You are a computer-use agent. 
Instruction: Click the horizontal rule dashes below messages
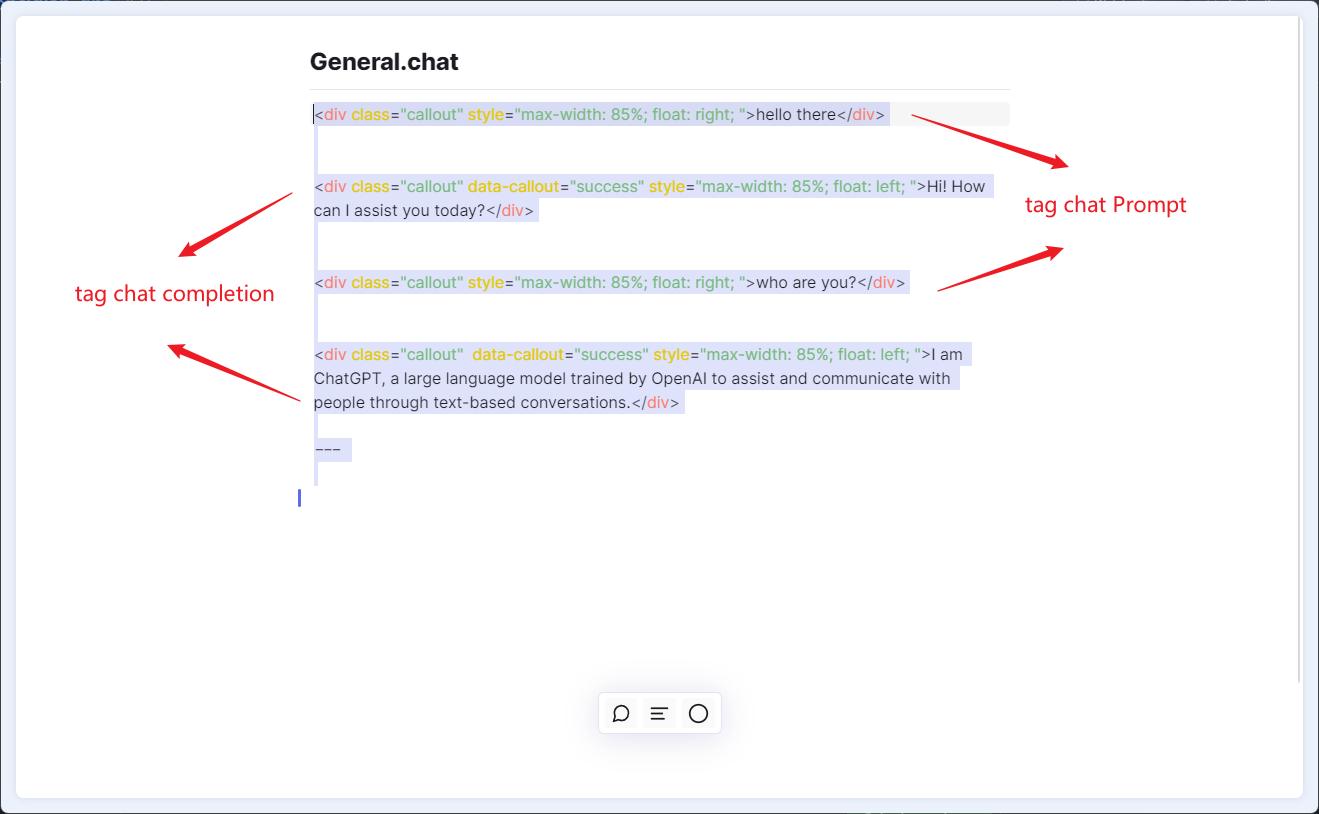tap(327, 449)
